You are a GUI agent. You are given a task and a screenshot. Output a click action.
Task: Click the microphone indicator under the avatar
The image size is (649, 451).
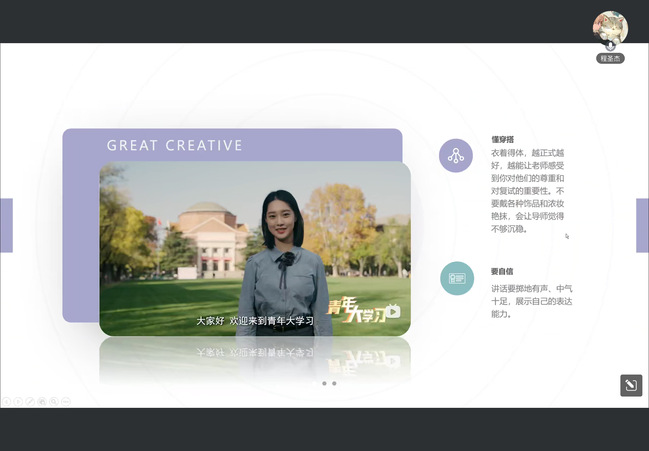[x=610, y=45]
